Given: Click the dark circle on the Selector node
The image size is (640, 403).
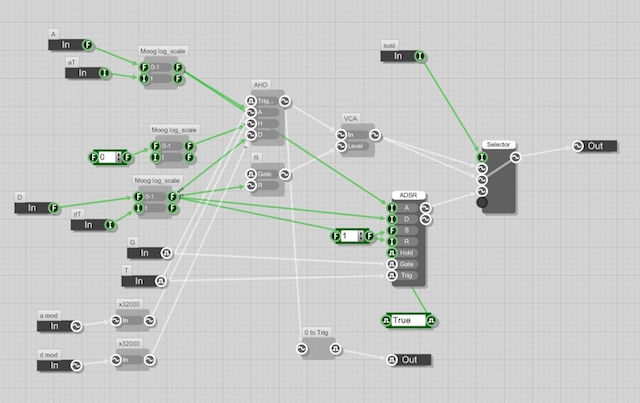Looking at the screenshot, I should point(483,202).
